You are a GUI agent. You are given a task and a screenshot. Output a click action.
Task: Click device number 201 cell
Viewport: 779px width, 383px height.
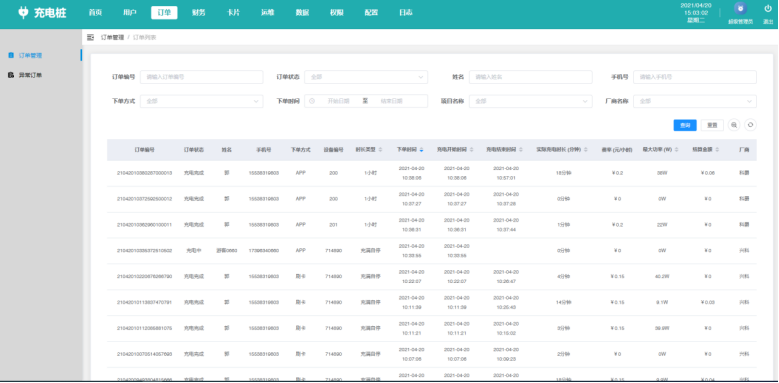(333, 225)
